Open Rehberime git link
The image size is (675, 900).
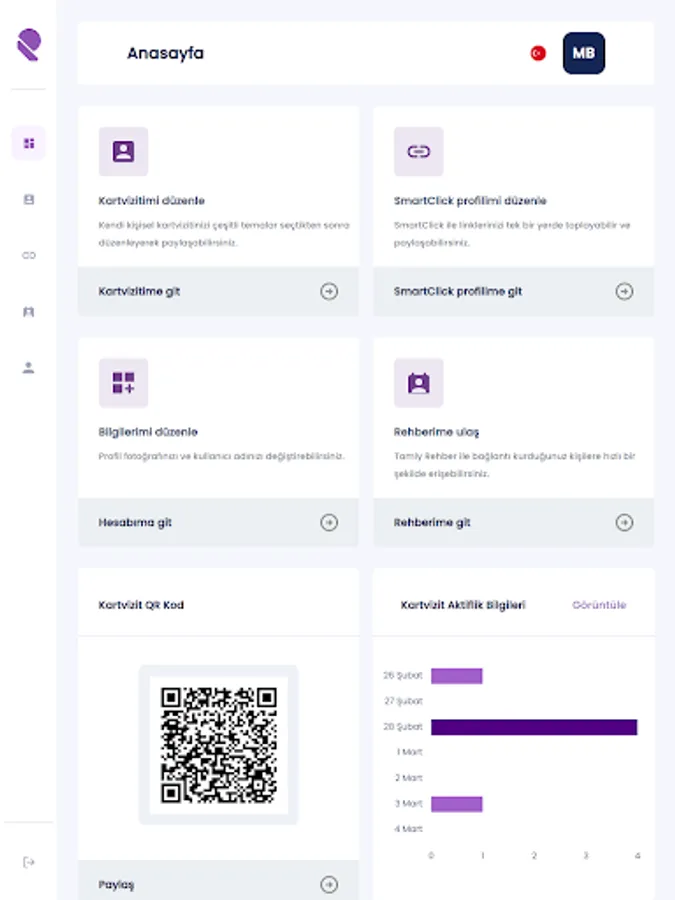pos(432,522)
